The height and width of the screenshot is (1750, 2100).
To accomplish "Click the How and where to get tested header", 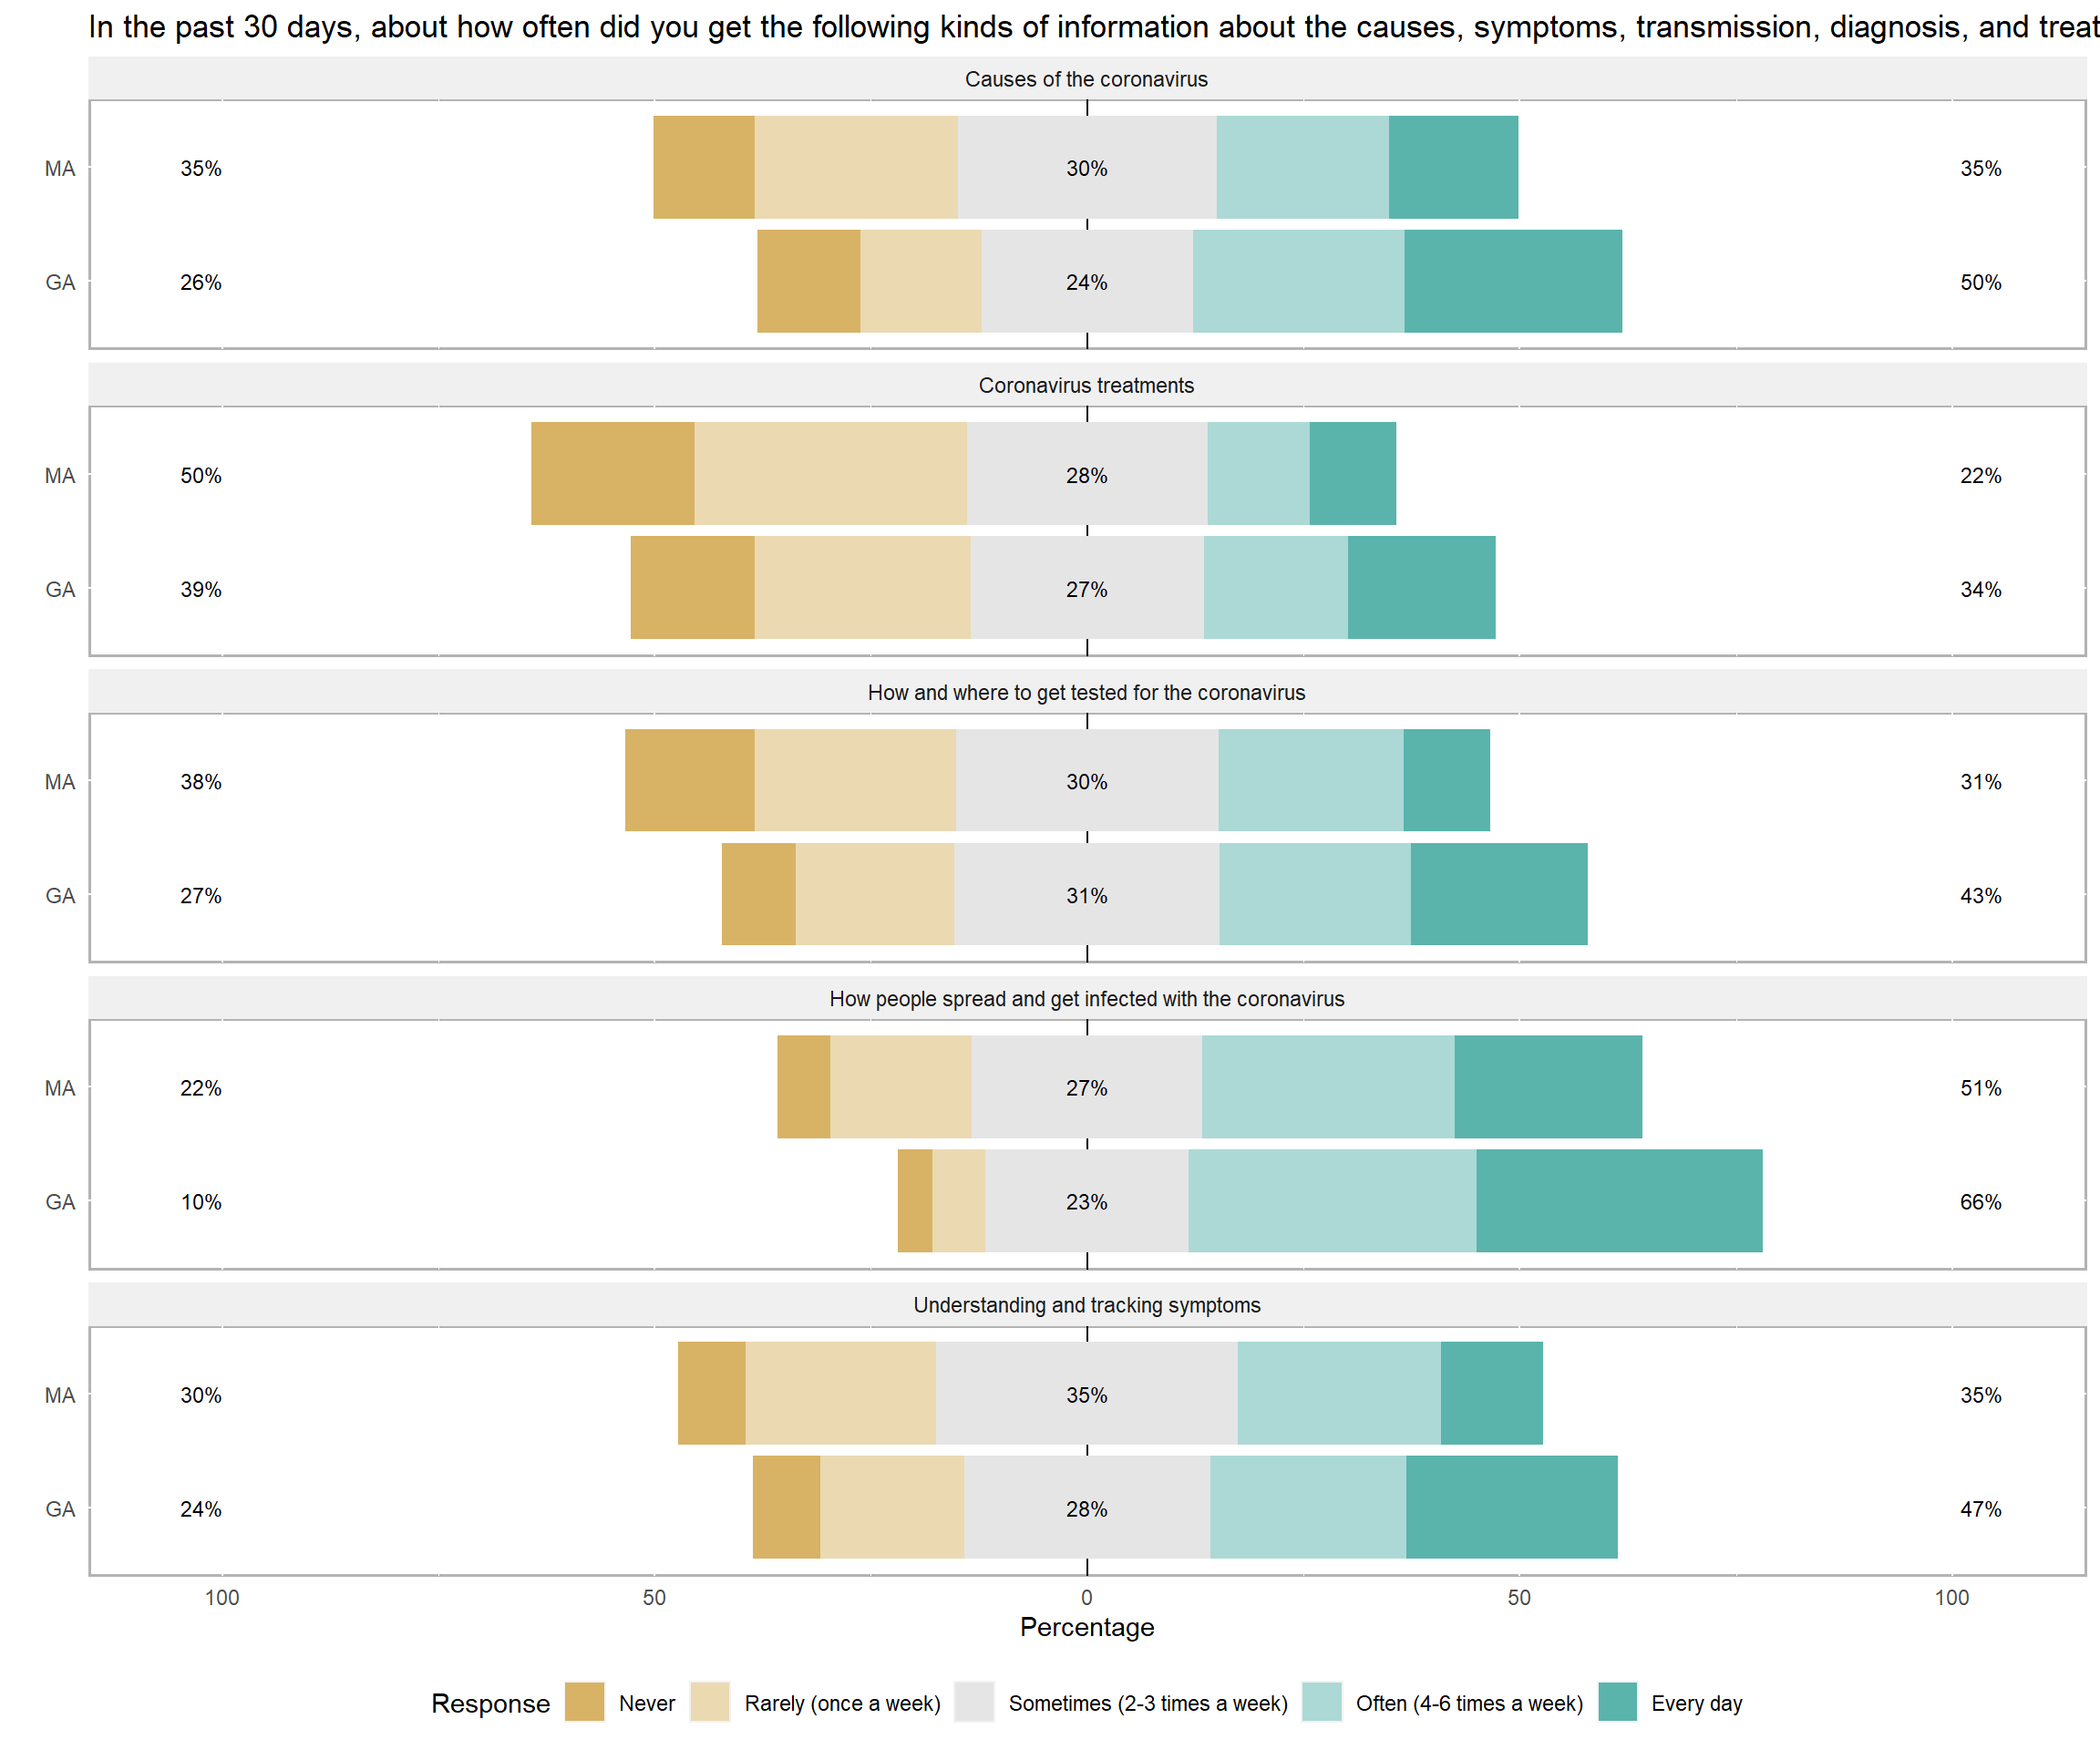I will coord(1086,692).
